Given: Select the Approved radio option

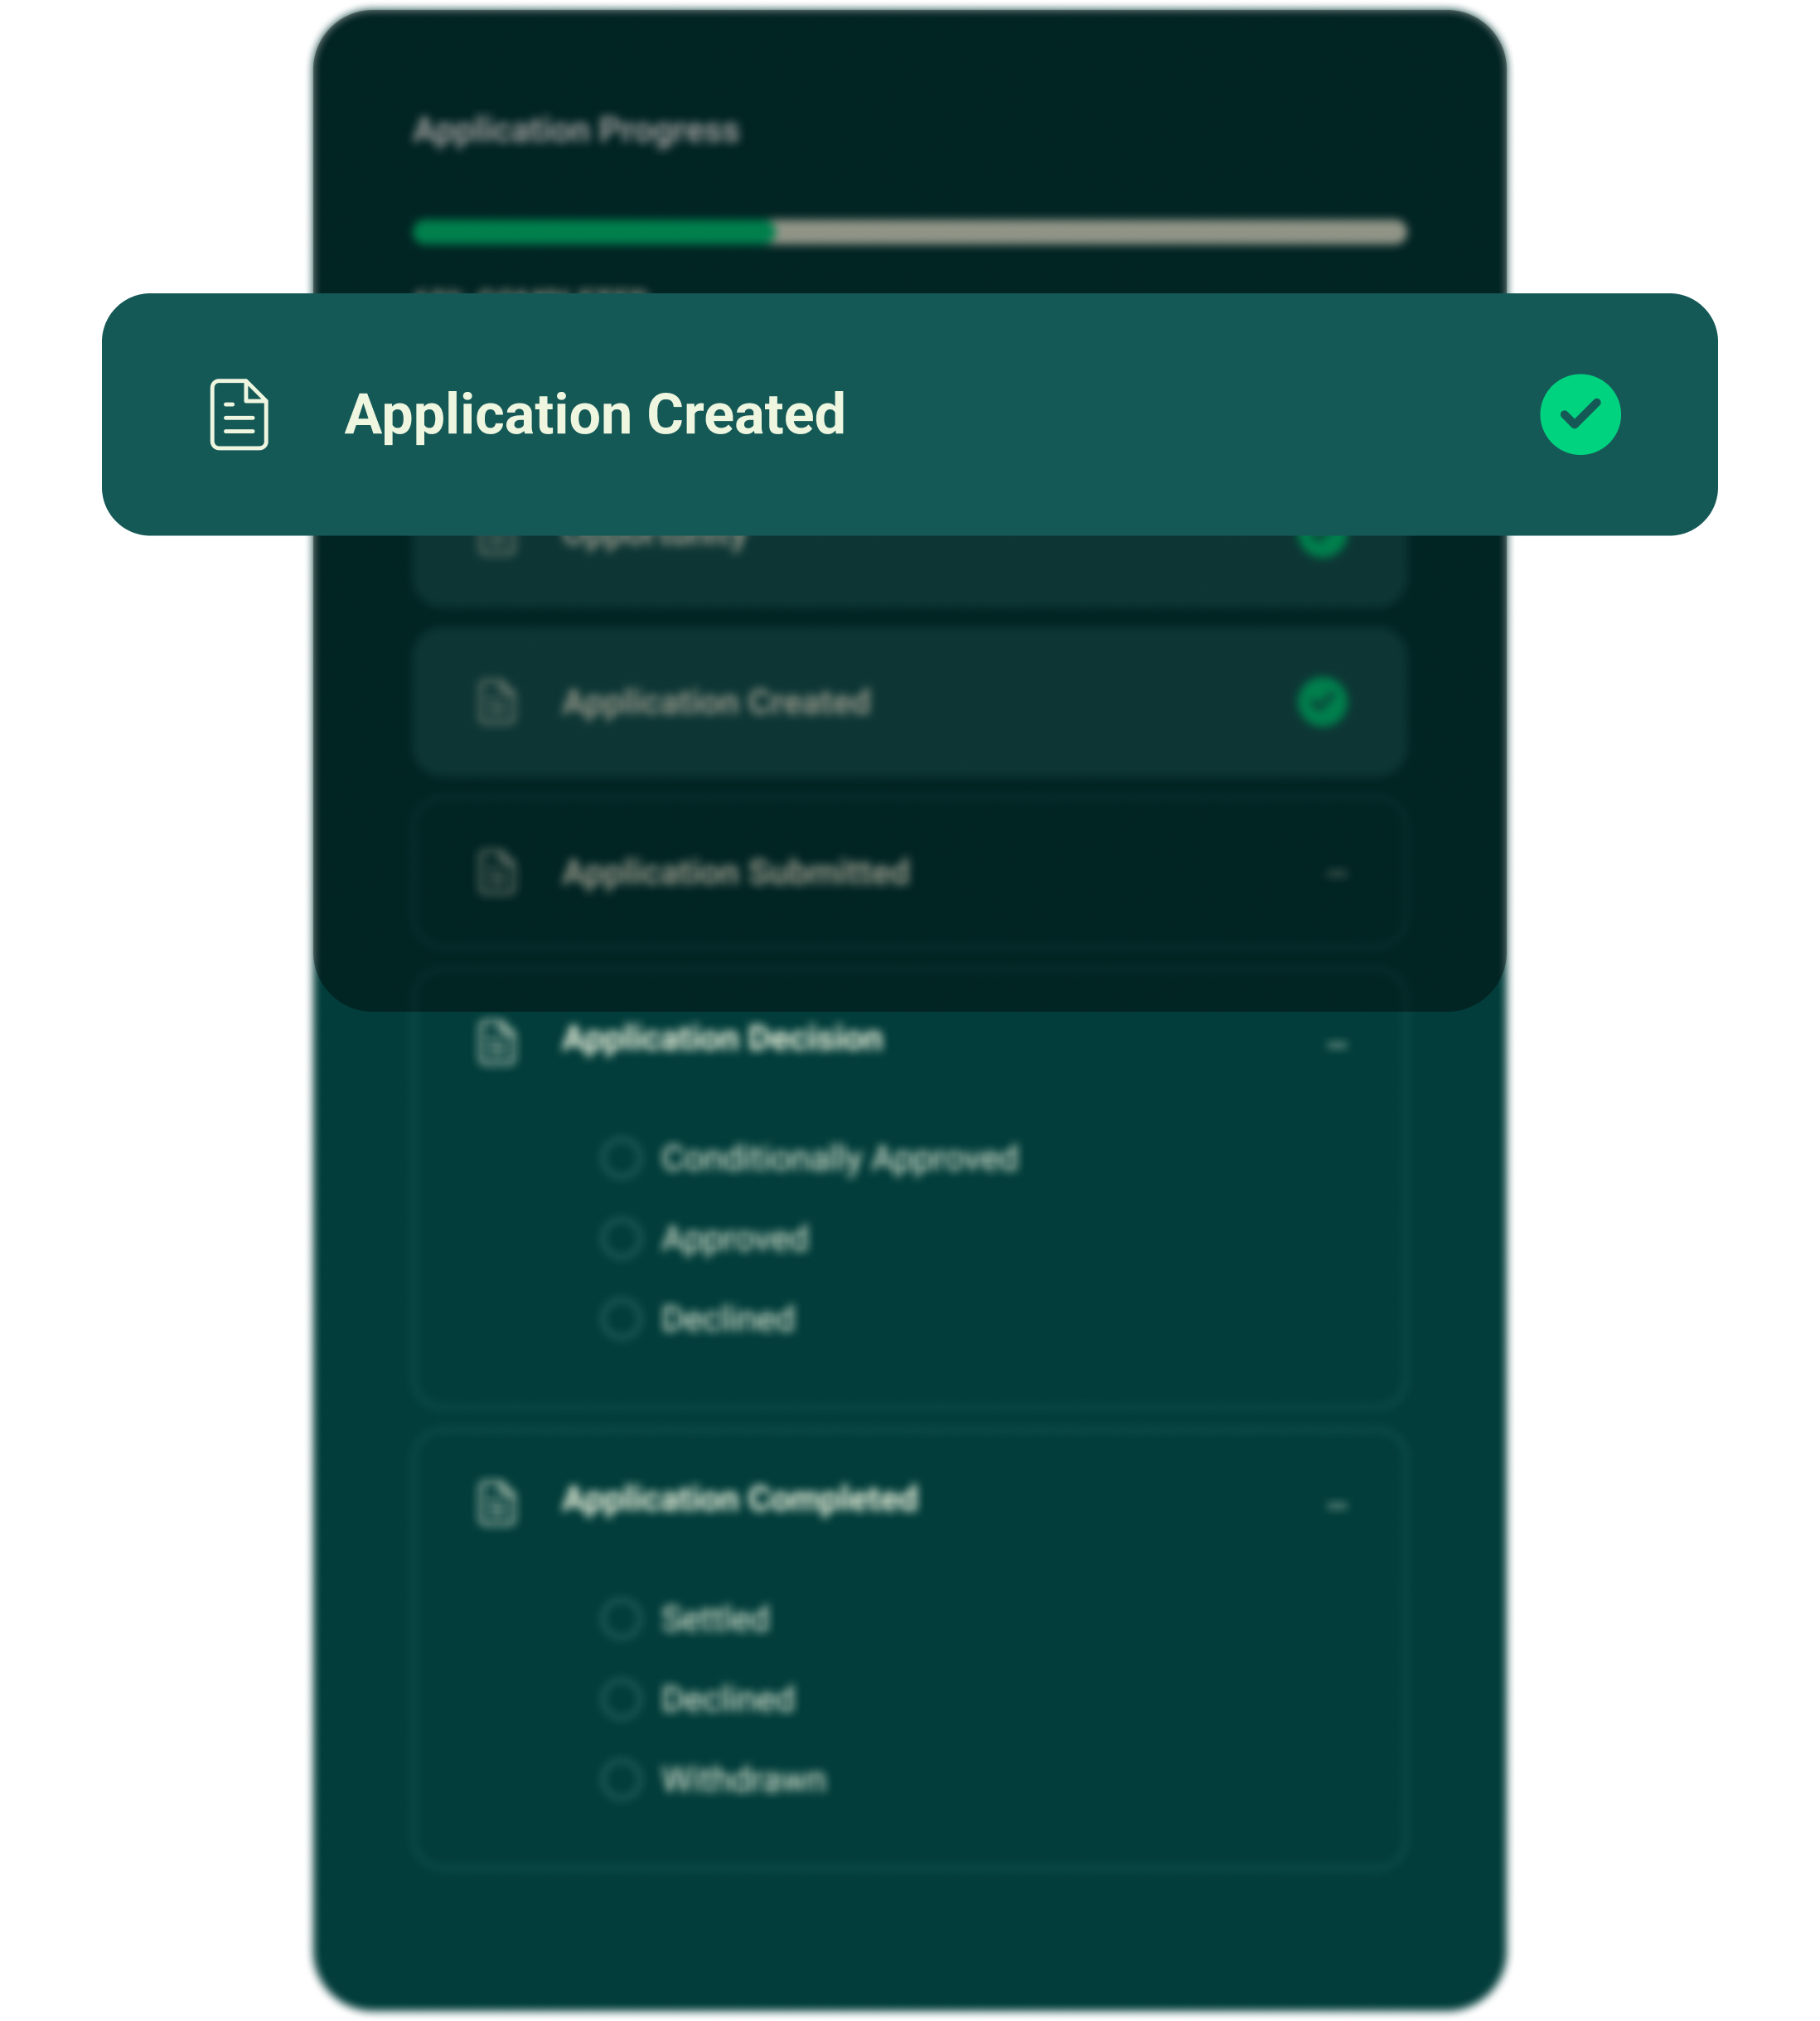Looking at the screenshot, I should [x=621, y=1239].
